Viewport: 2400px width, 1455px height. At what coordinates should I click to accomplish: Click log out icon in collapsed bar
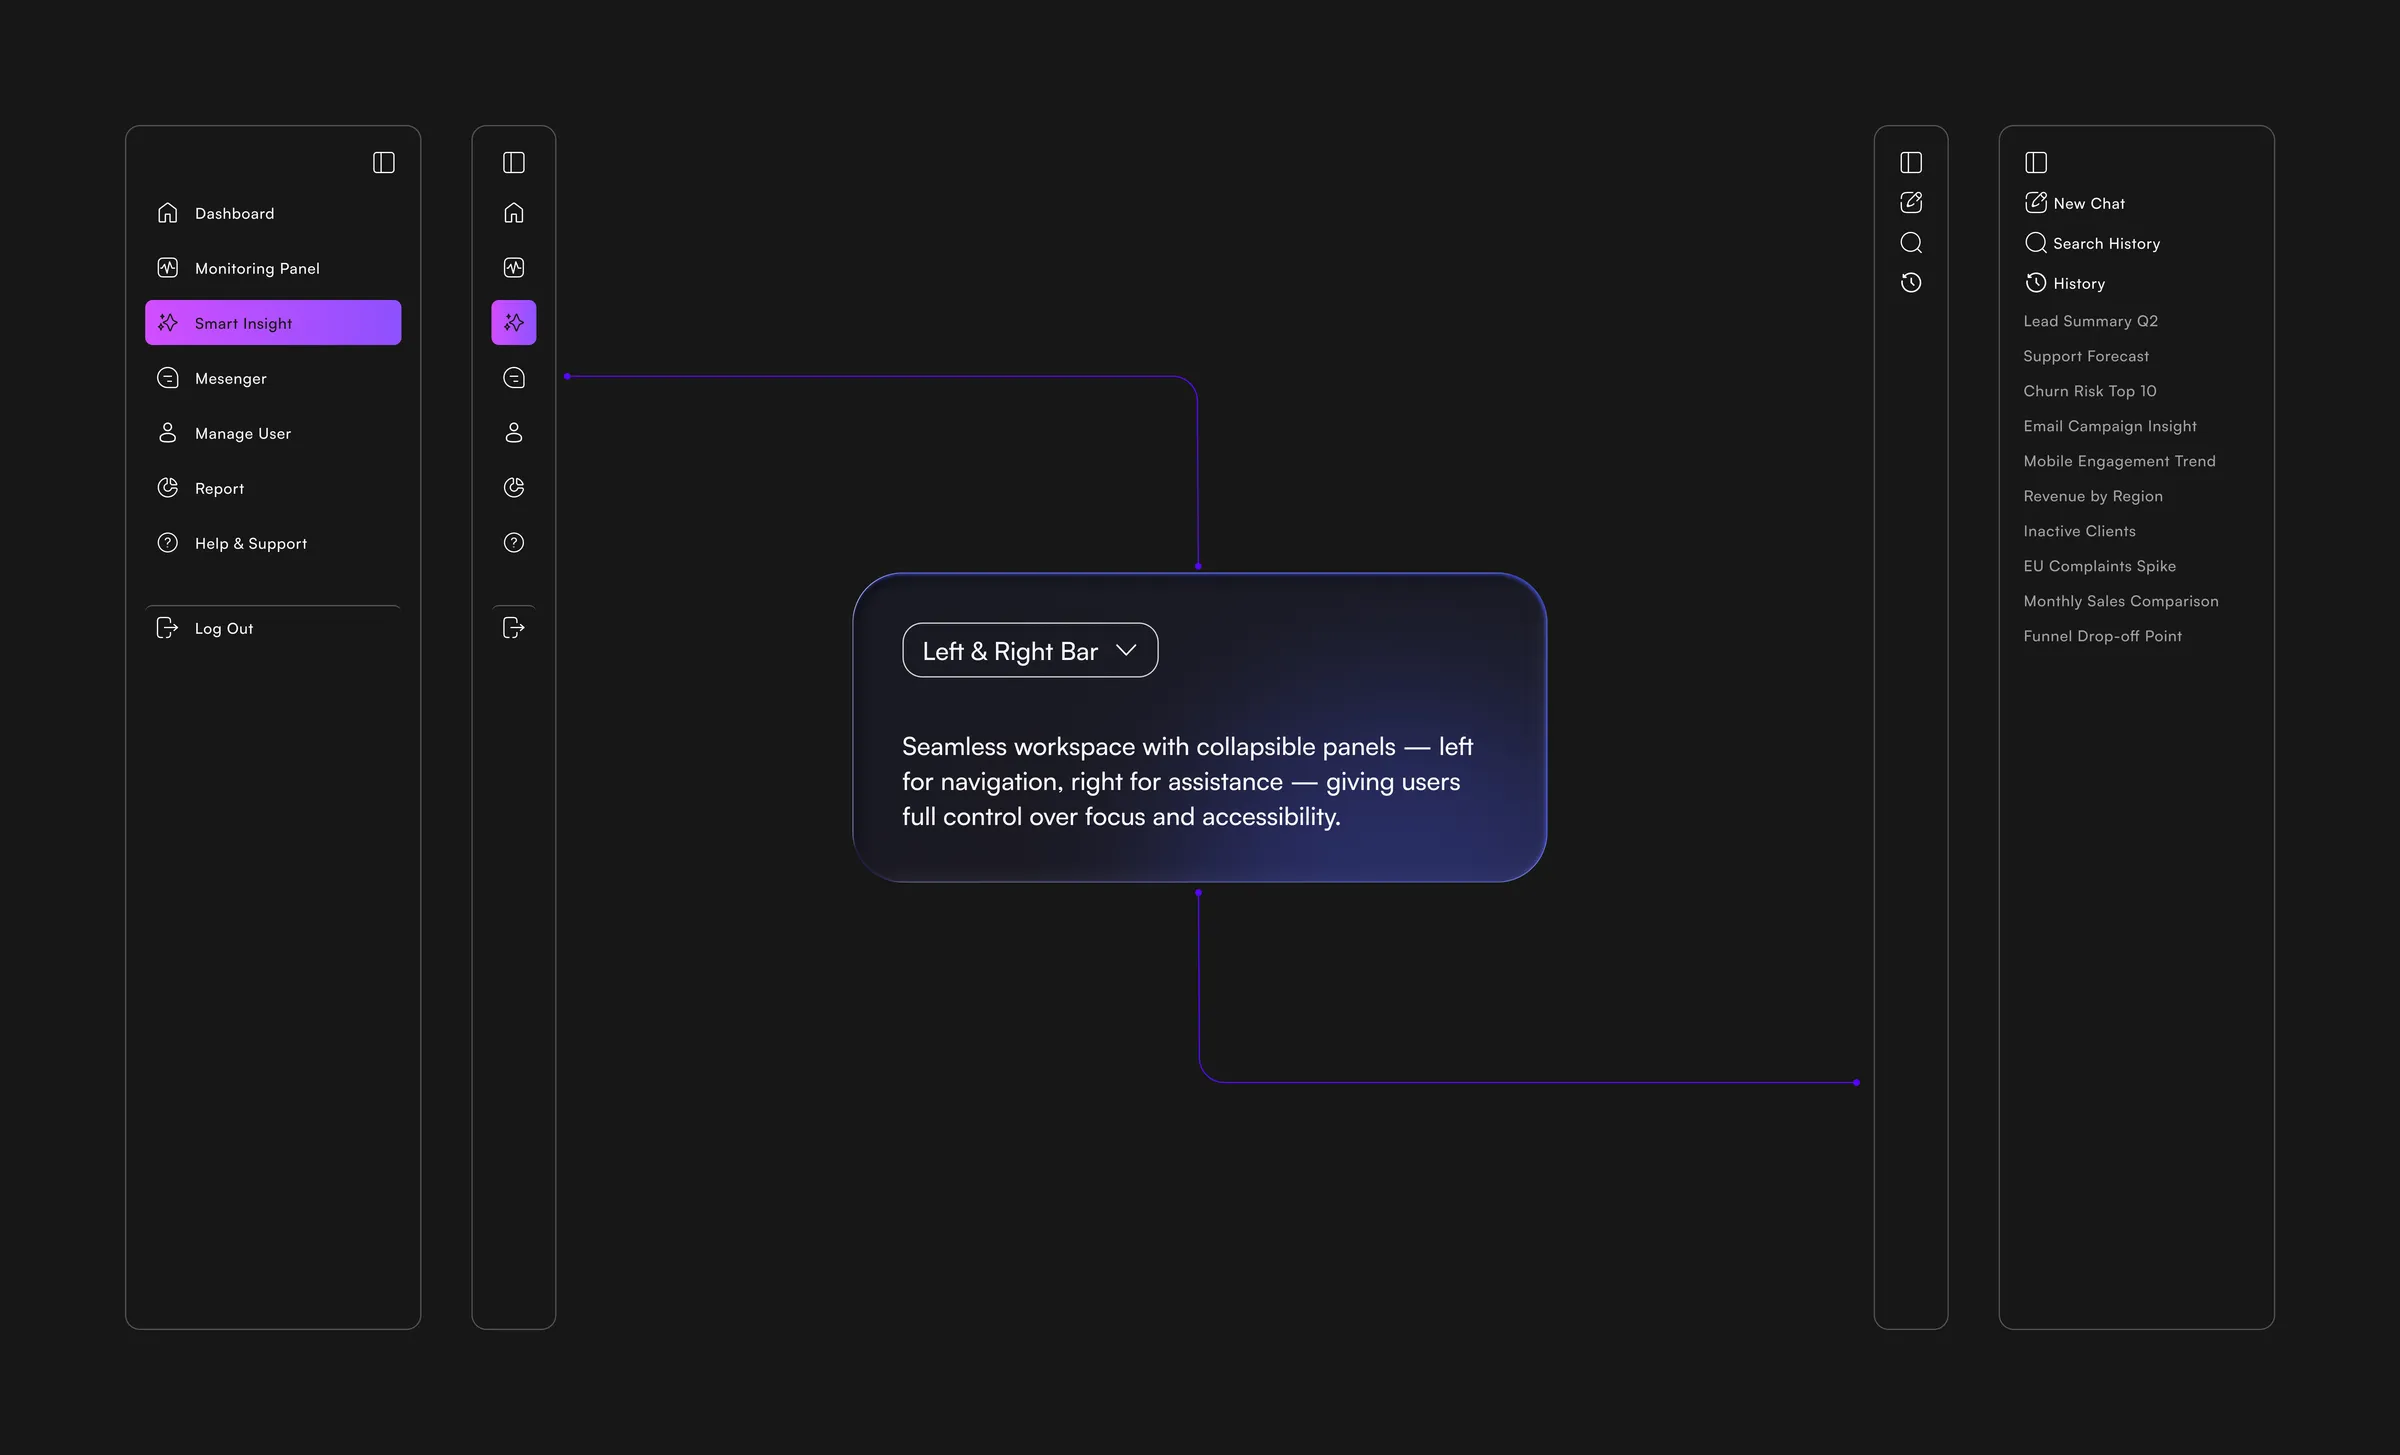tap(514, 628)
